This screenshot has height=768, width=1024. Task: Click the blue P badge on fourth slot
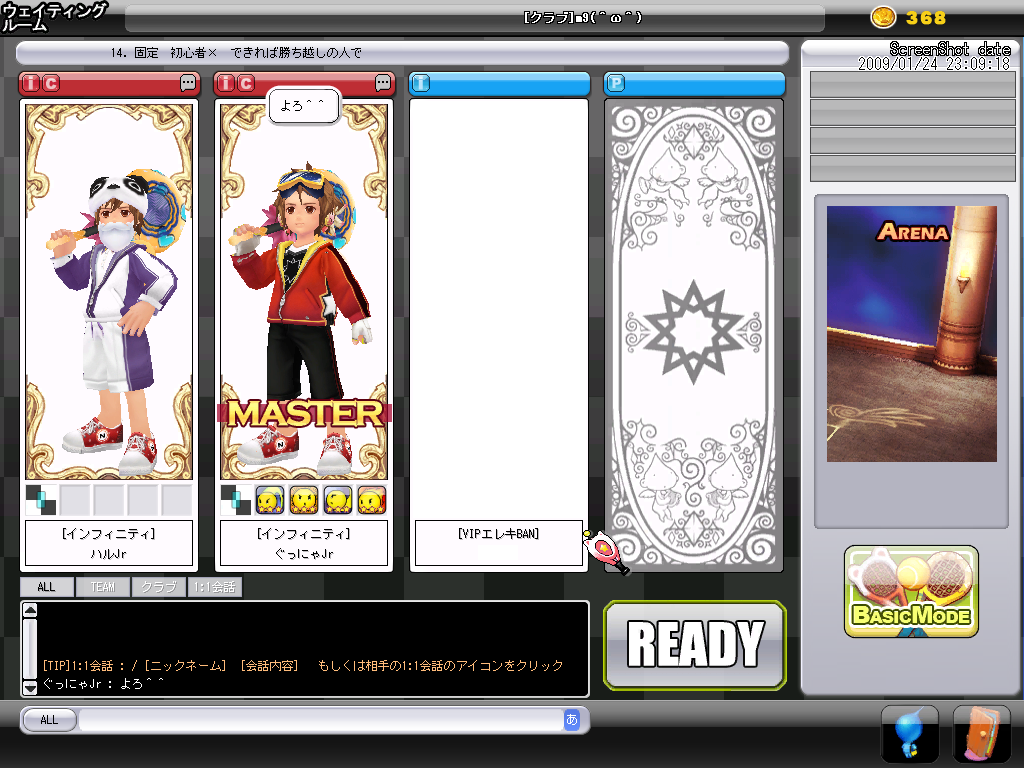tap(616, 83)
